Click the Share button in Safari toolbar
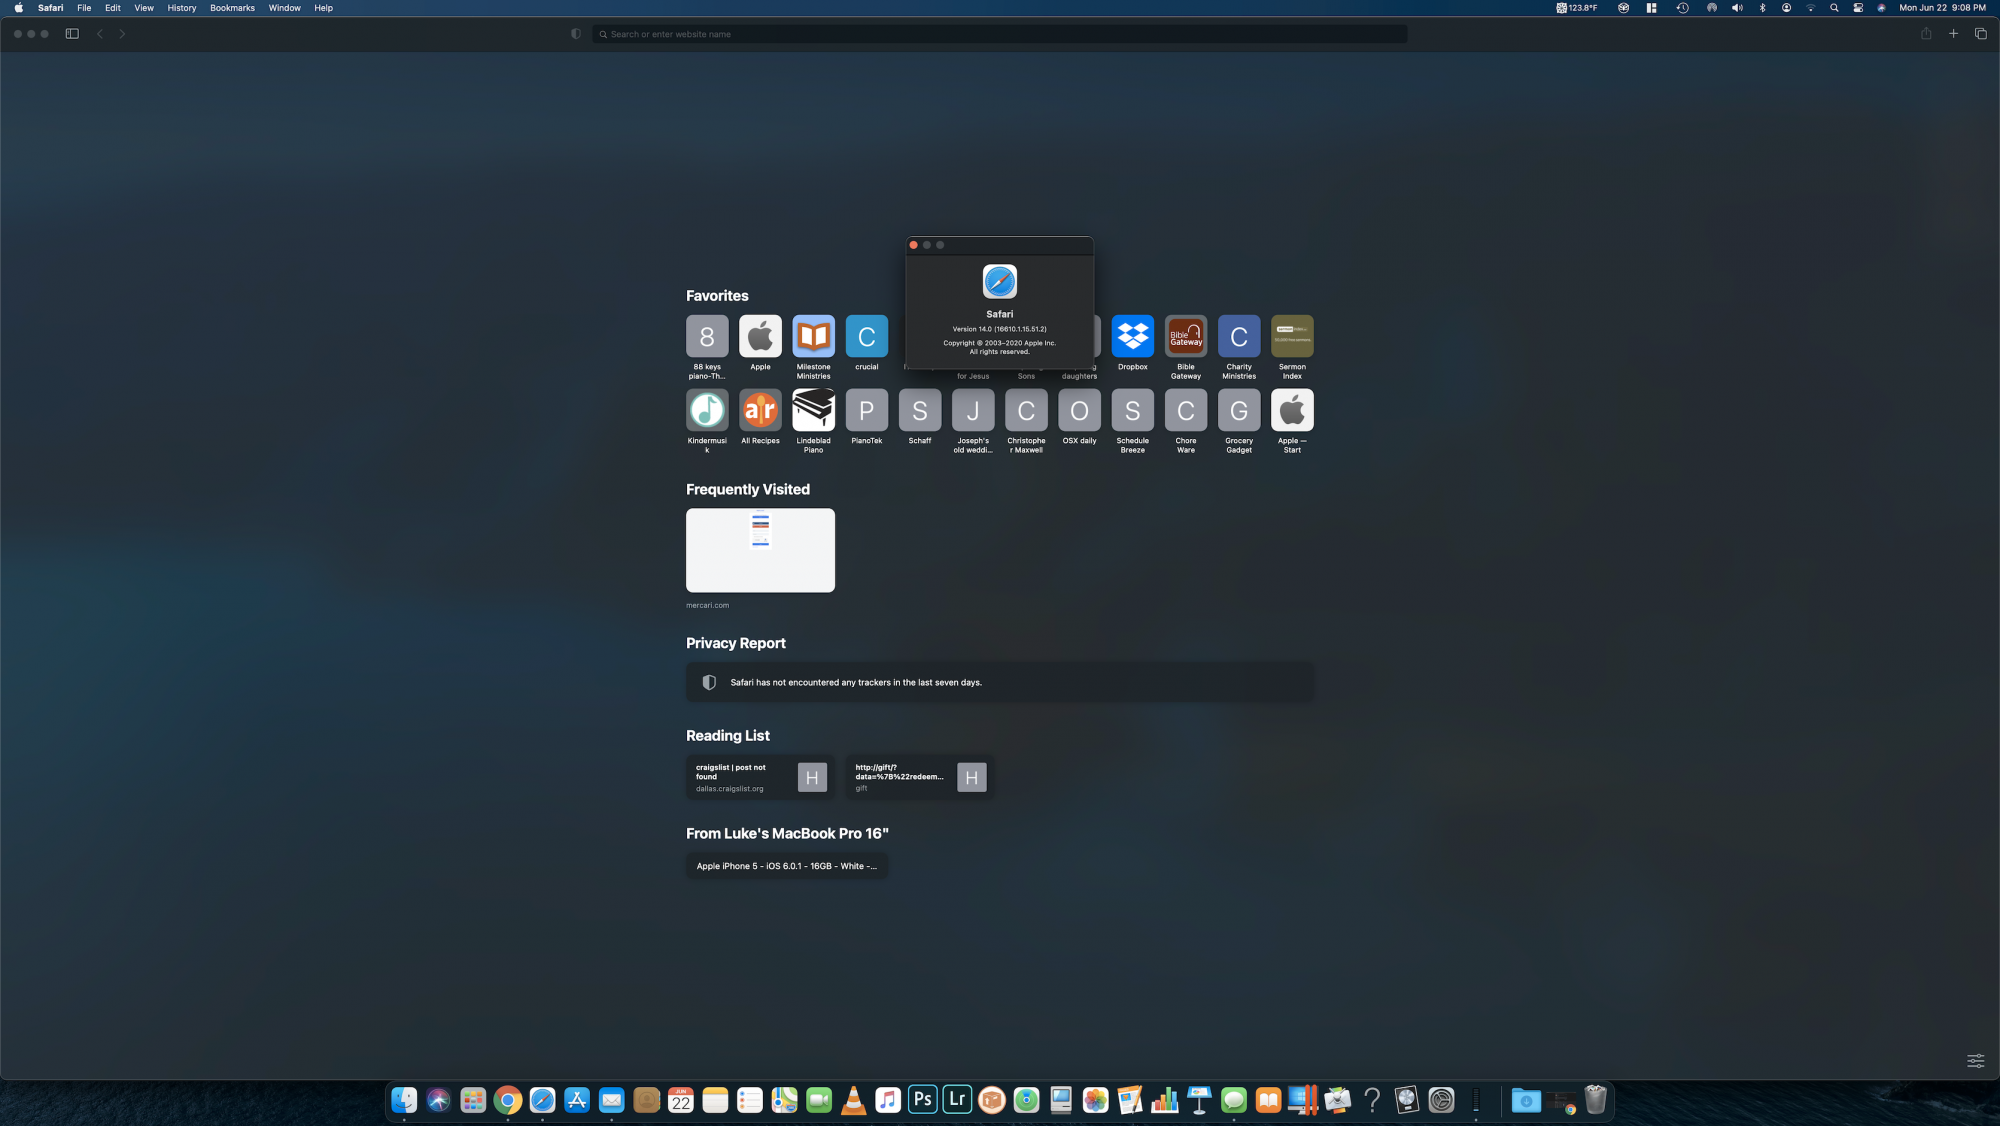Image resolution: width=2000 pixels, height=1126 pixels. (x=1926, y=34)
